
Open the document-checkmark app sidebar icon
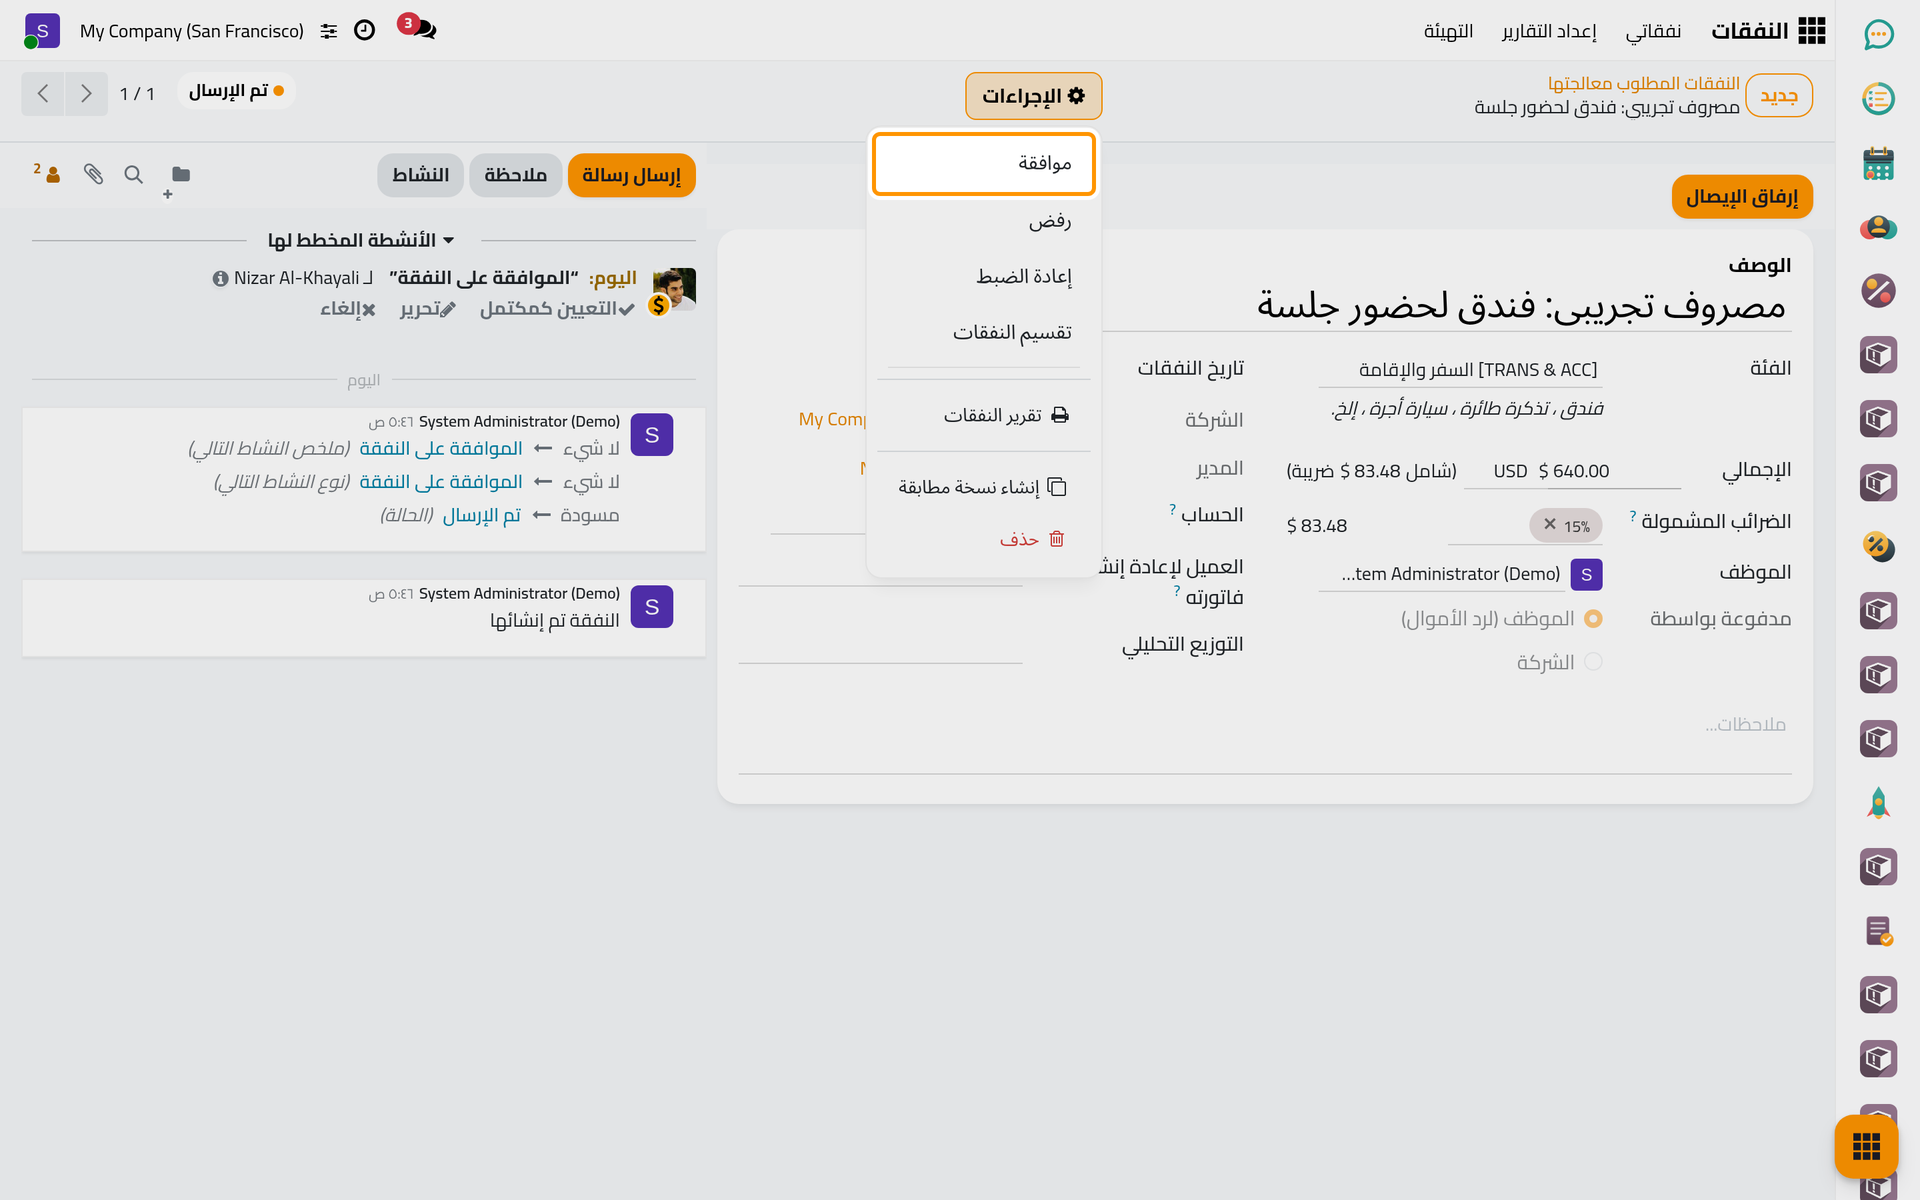(1878, 931)
